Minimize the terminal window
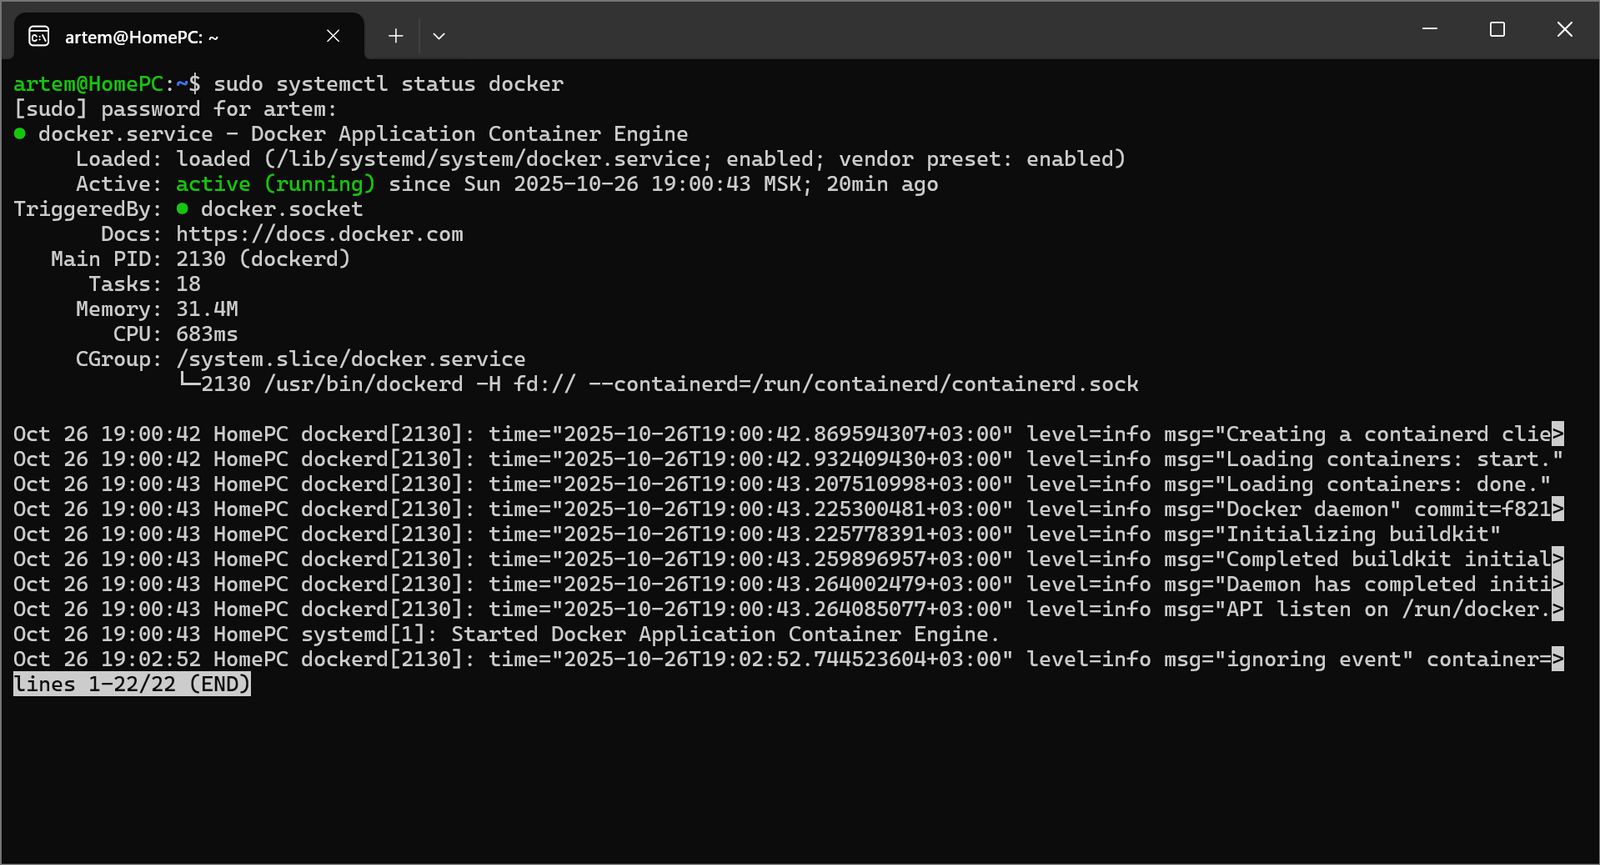Viewport: 1600px width, 865px height. click(1430, 29)
